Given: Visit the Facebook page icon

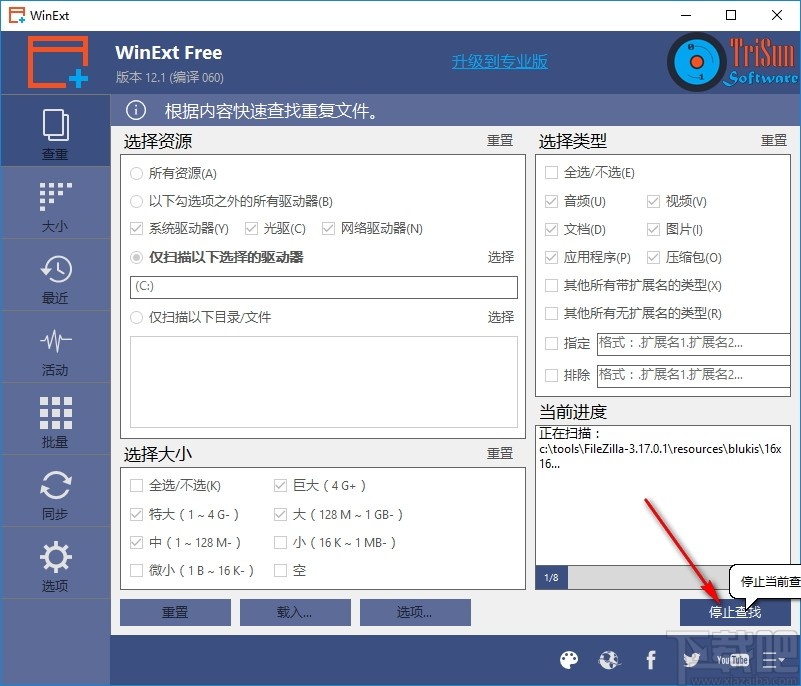Looking at the screenshot, I should [x=650, y=660].
